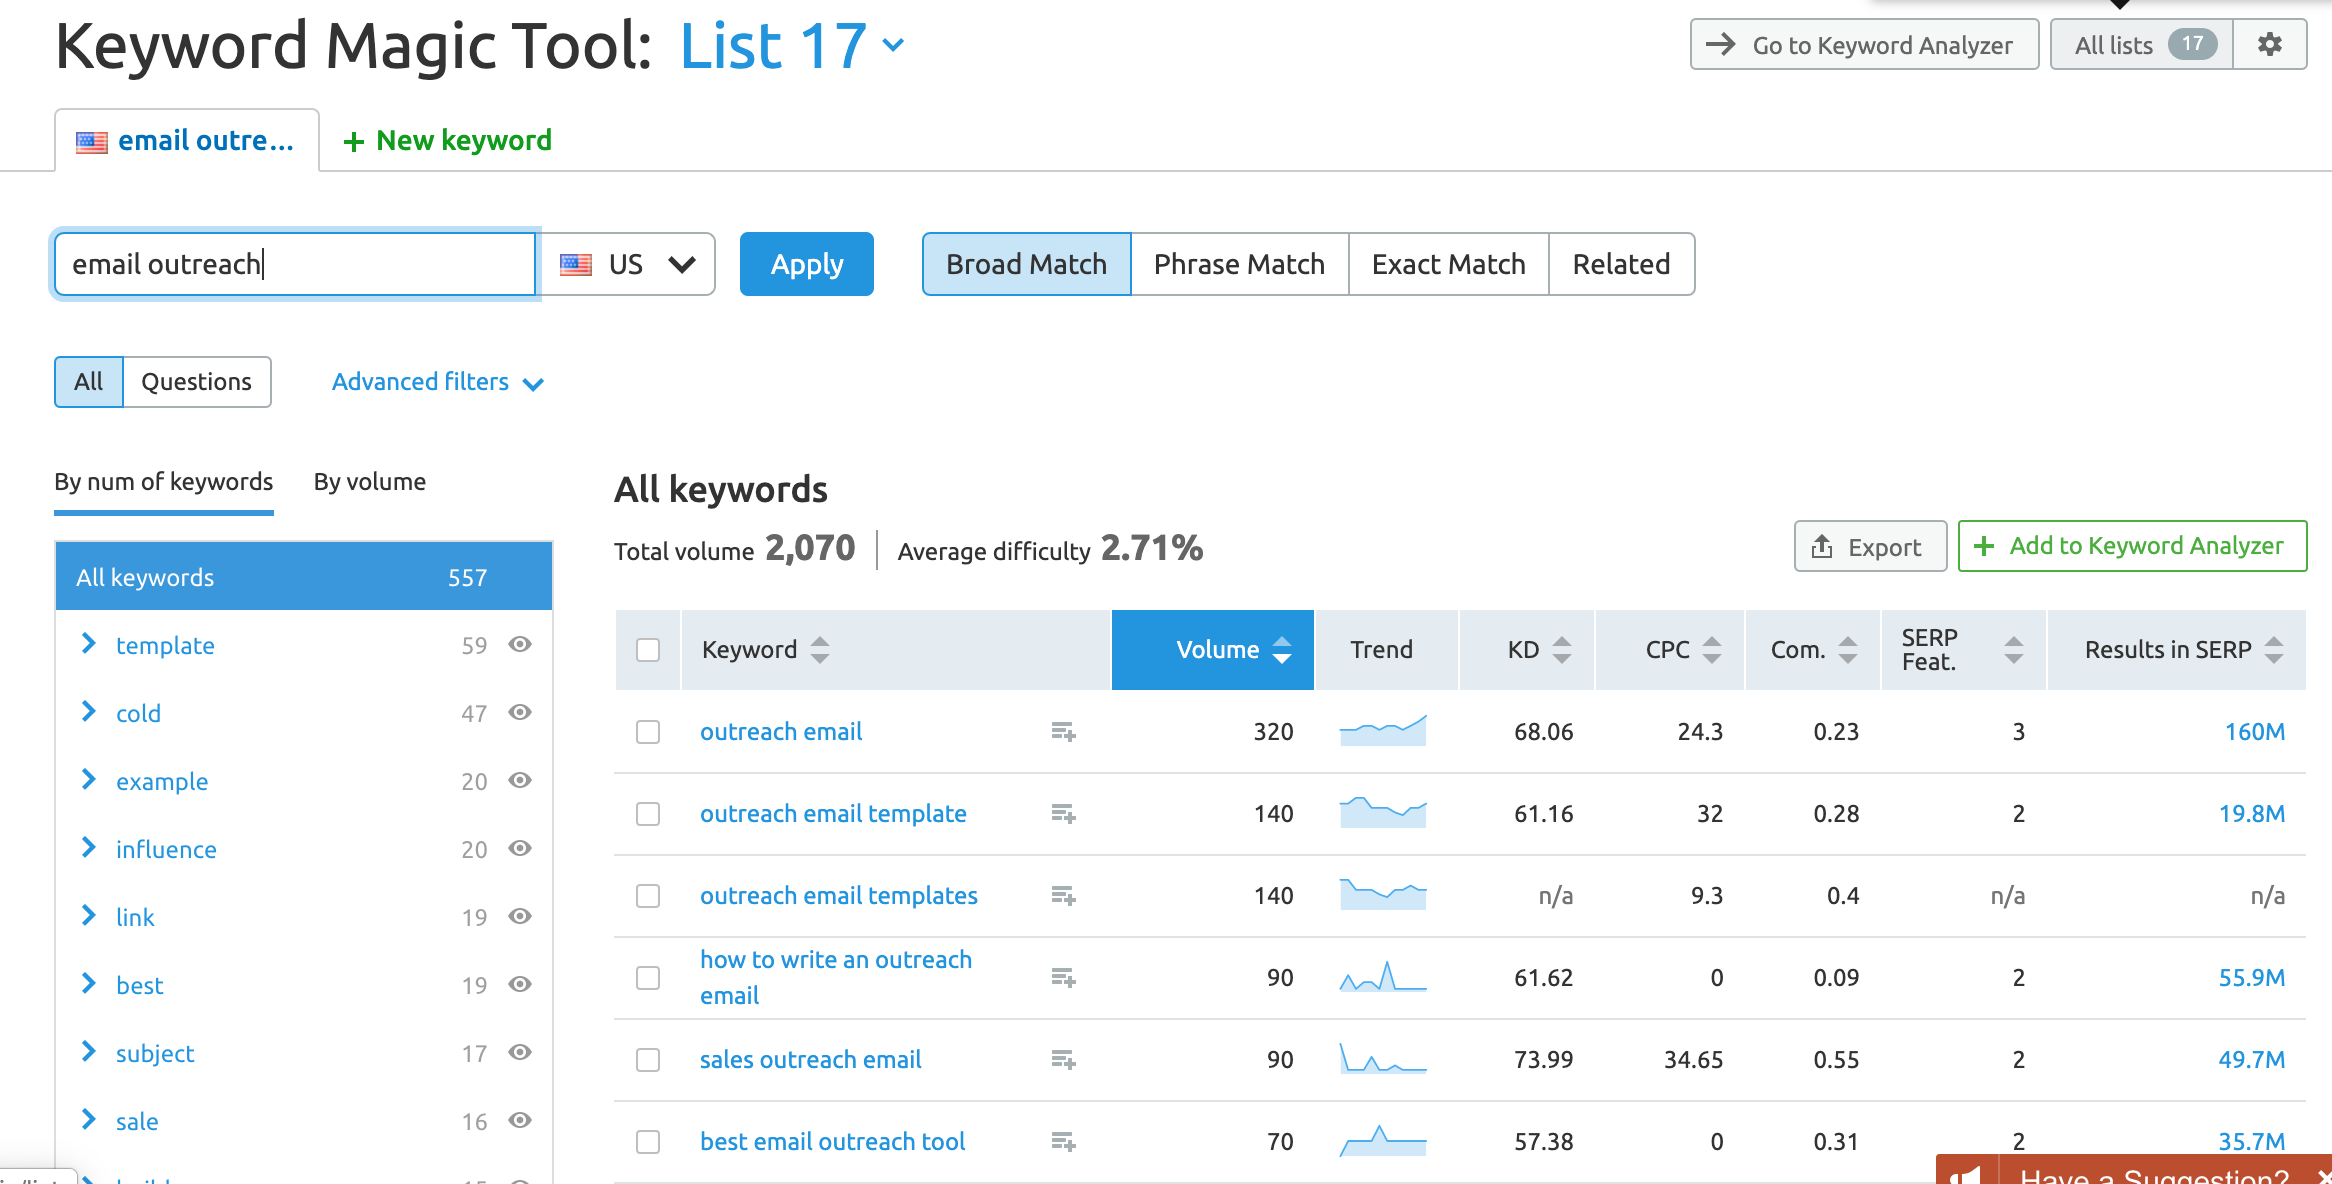Open list settings gear icon
The height and width of the screenshot is (1184, 2332).
click(x=2269, y=45)
